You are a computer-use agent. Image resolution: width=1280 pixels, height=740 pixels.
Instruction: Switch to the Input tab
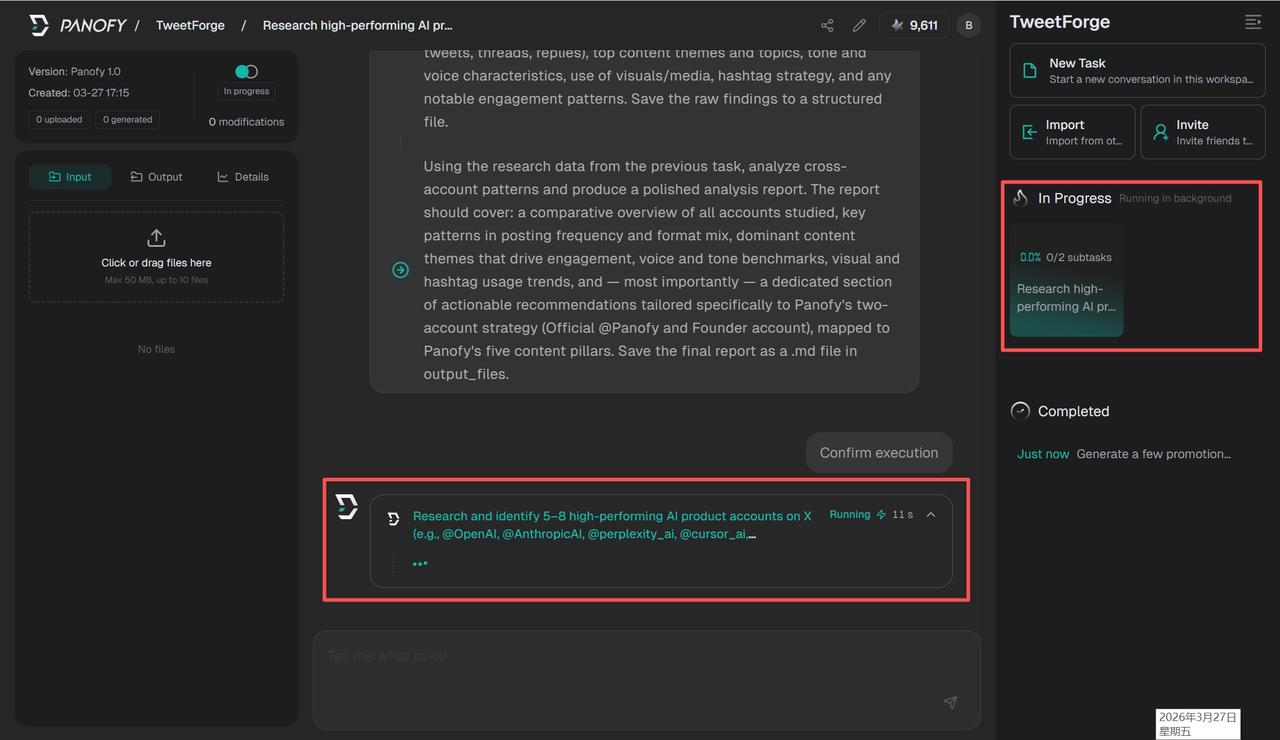point(70,177)
